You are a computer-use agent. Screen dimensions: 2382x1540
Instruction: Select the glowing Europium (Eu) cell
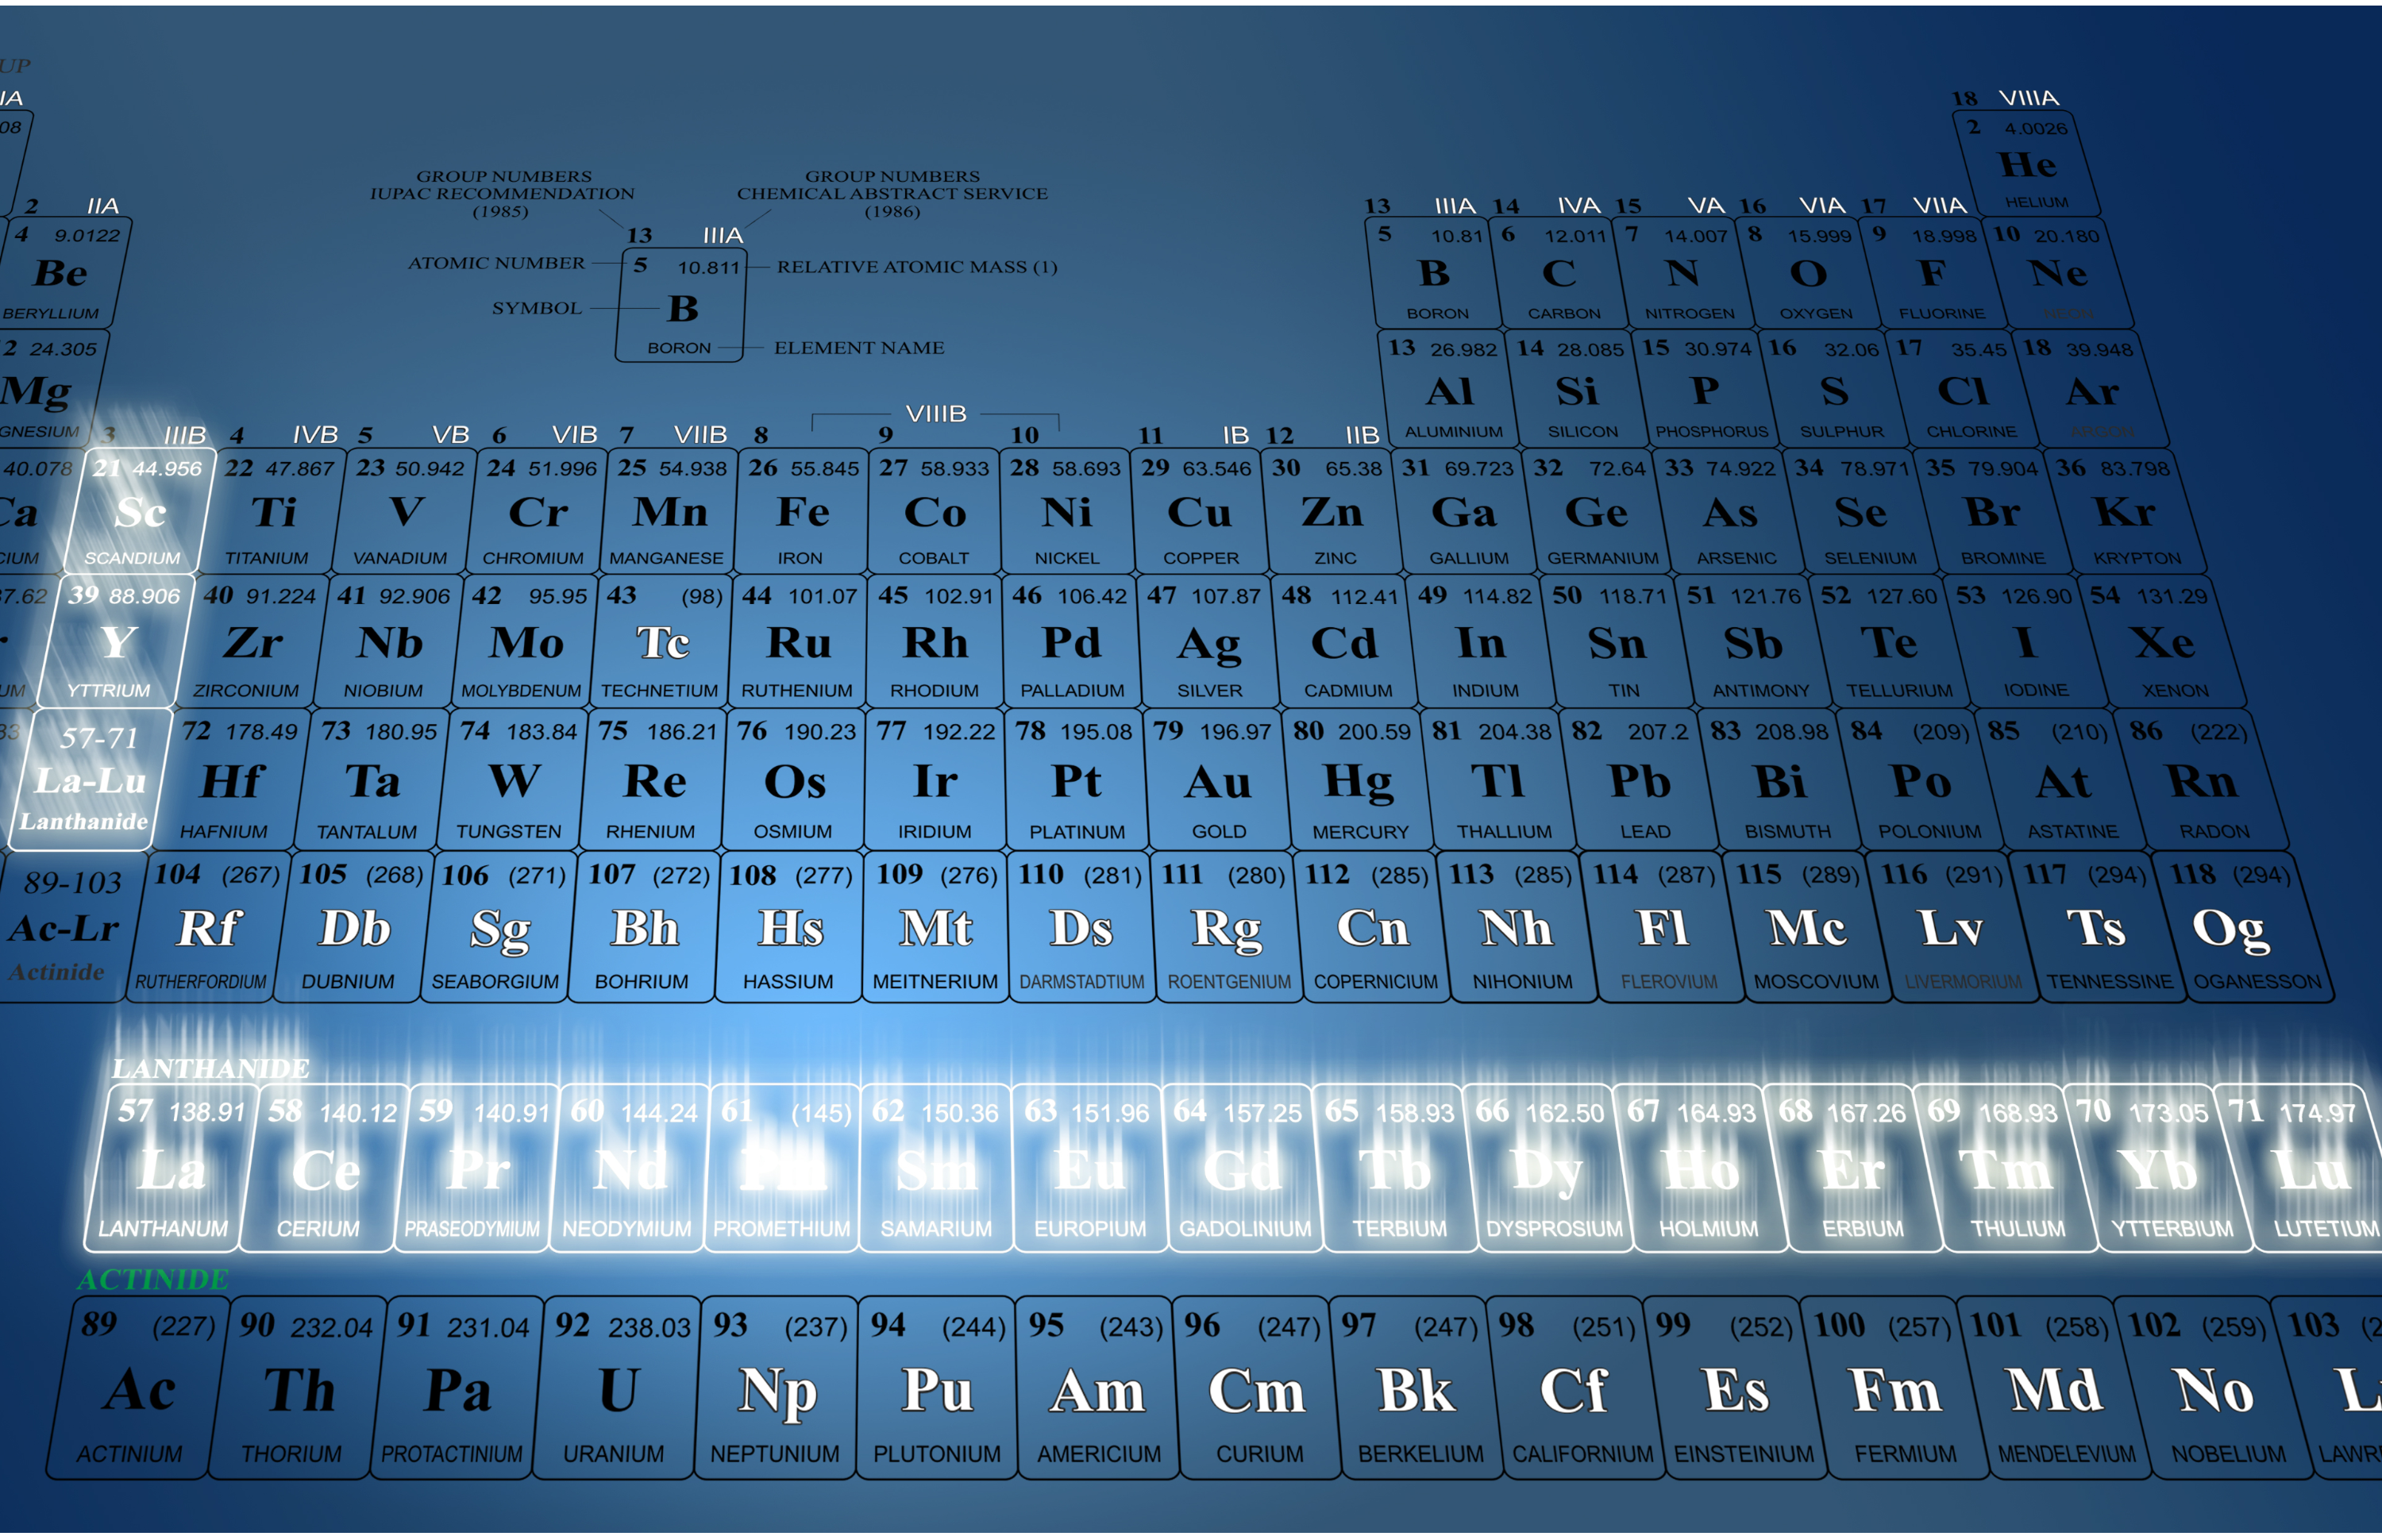(1089, 1168)
